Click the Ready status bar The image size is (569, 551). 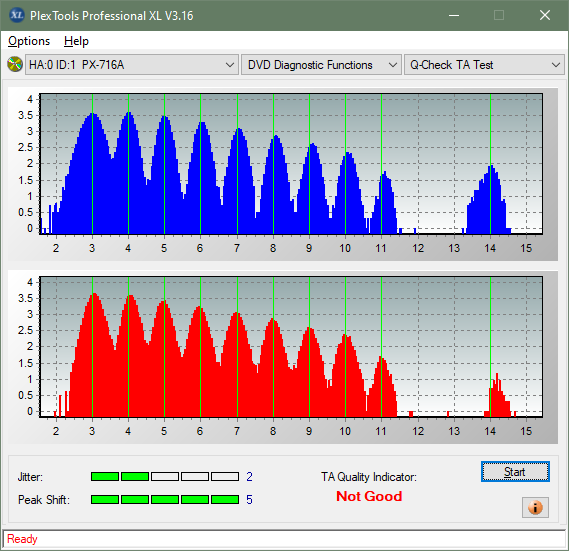284,539
